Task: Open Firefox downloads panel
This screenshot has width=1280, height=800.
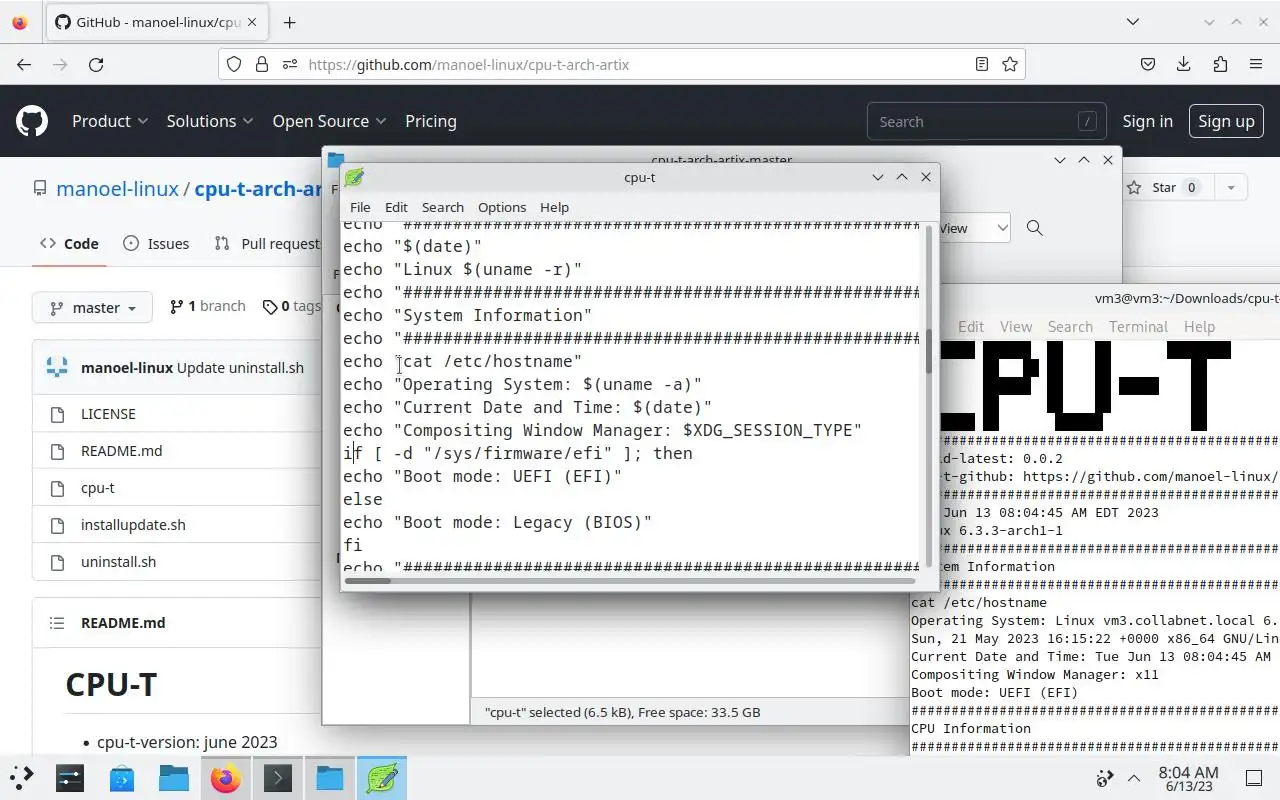Action: click(x=1184, y=64)
